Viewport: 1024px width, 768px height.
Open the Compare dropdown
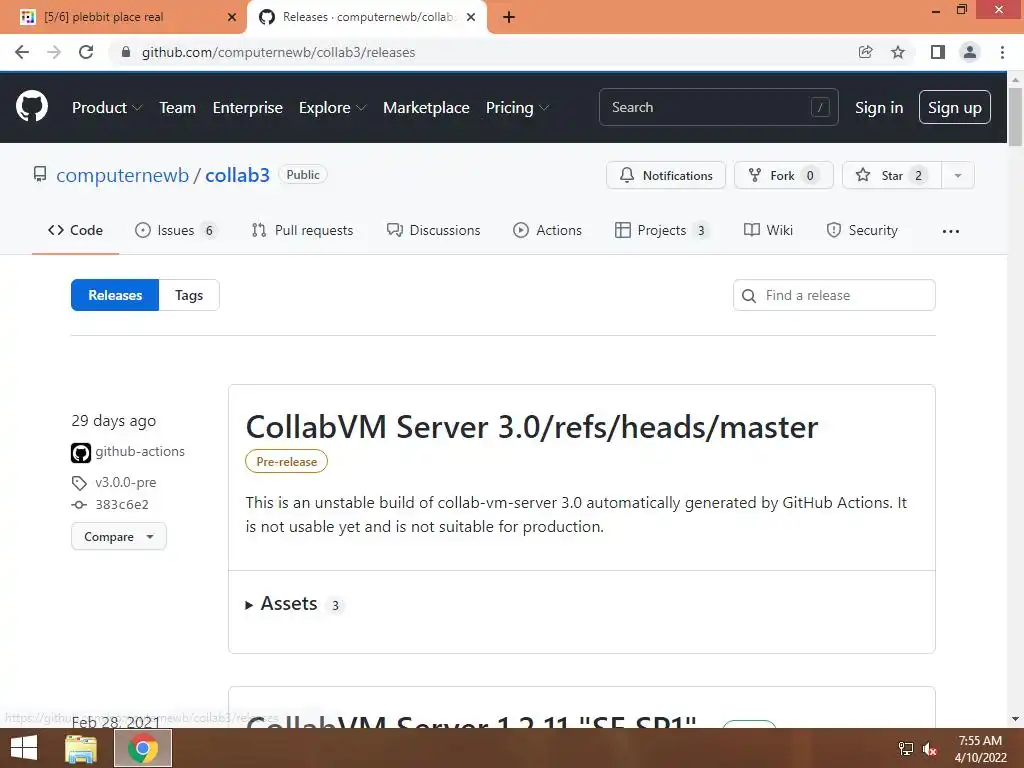click(119, 537)
